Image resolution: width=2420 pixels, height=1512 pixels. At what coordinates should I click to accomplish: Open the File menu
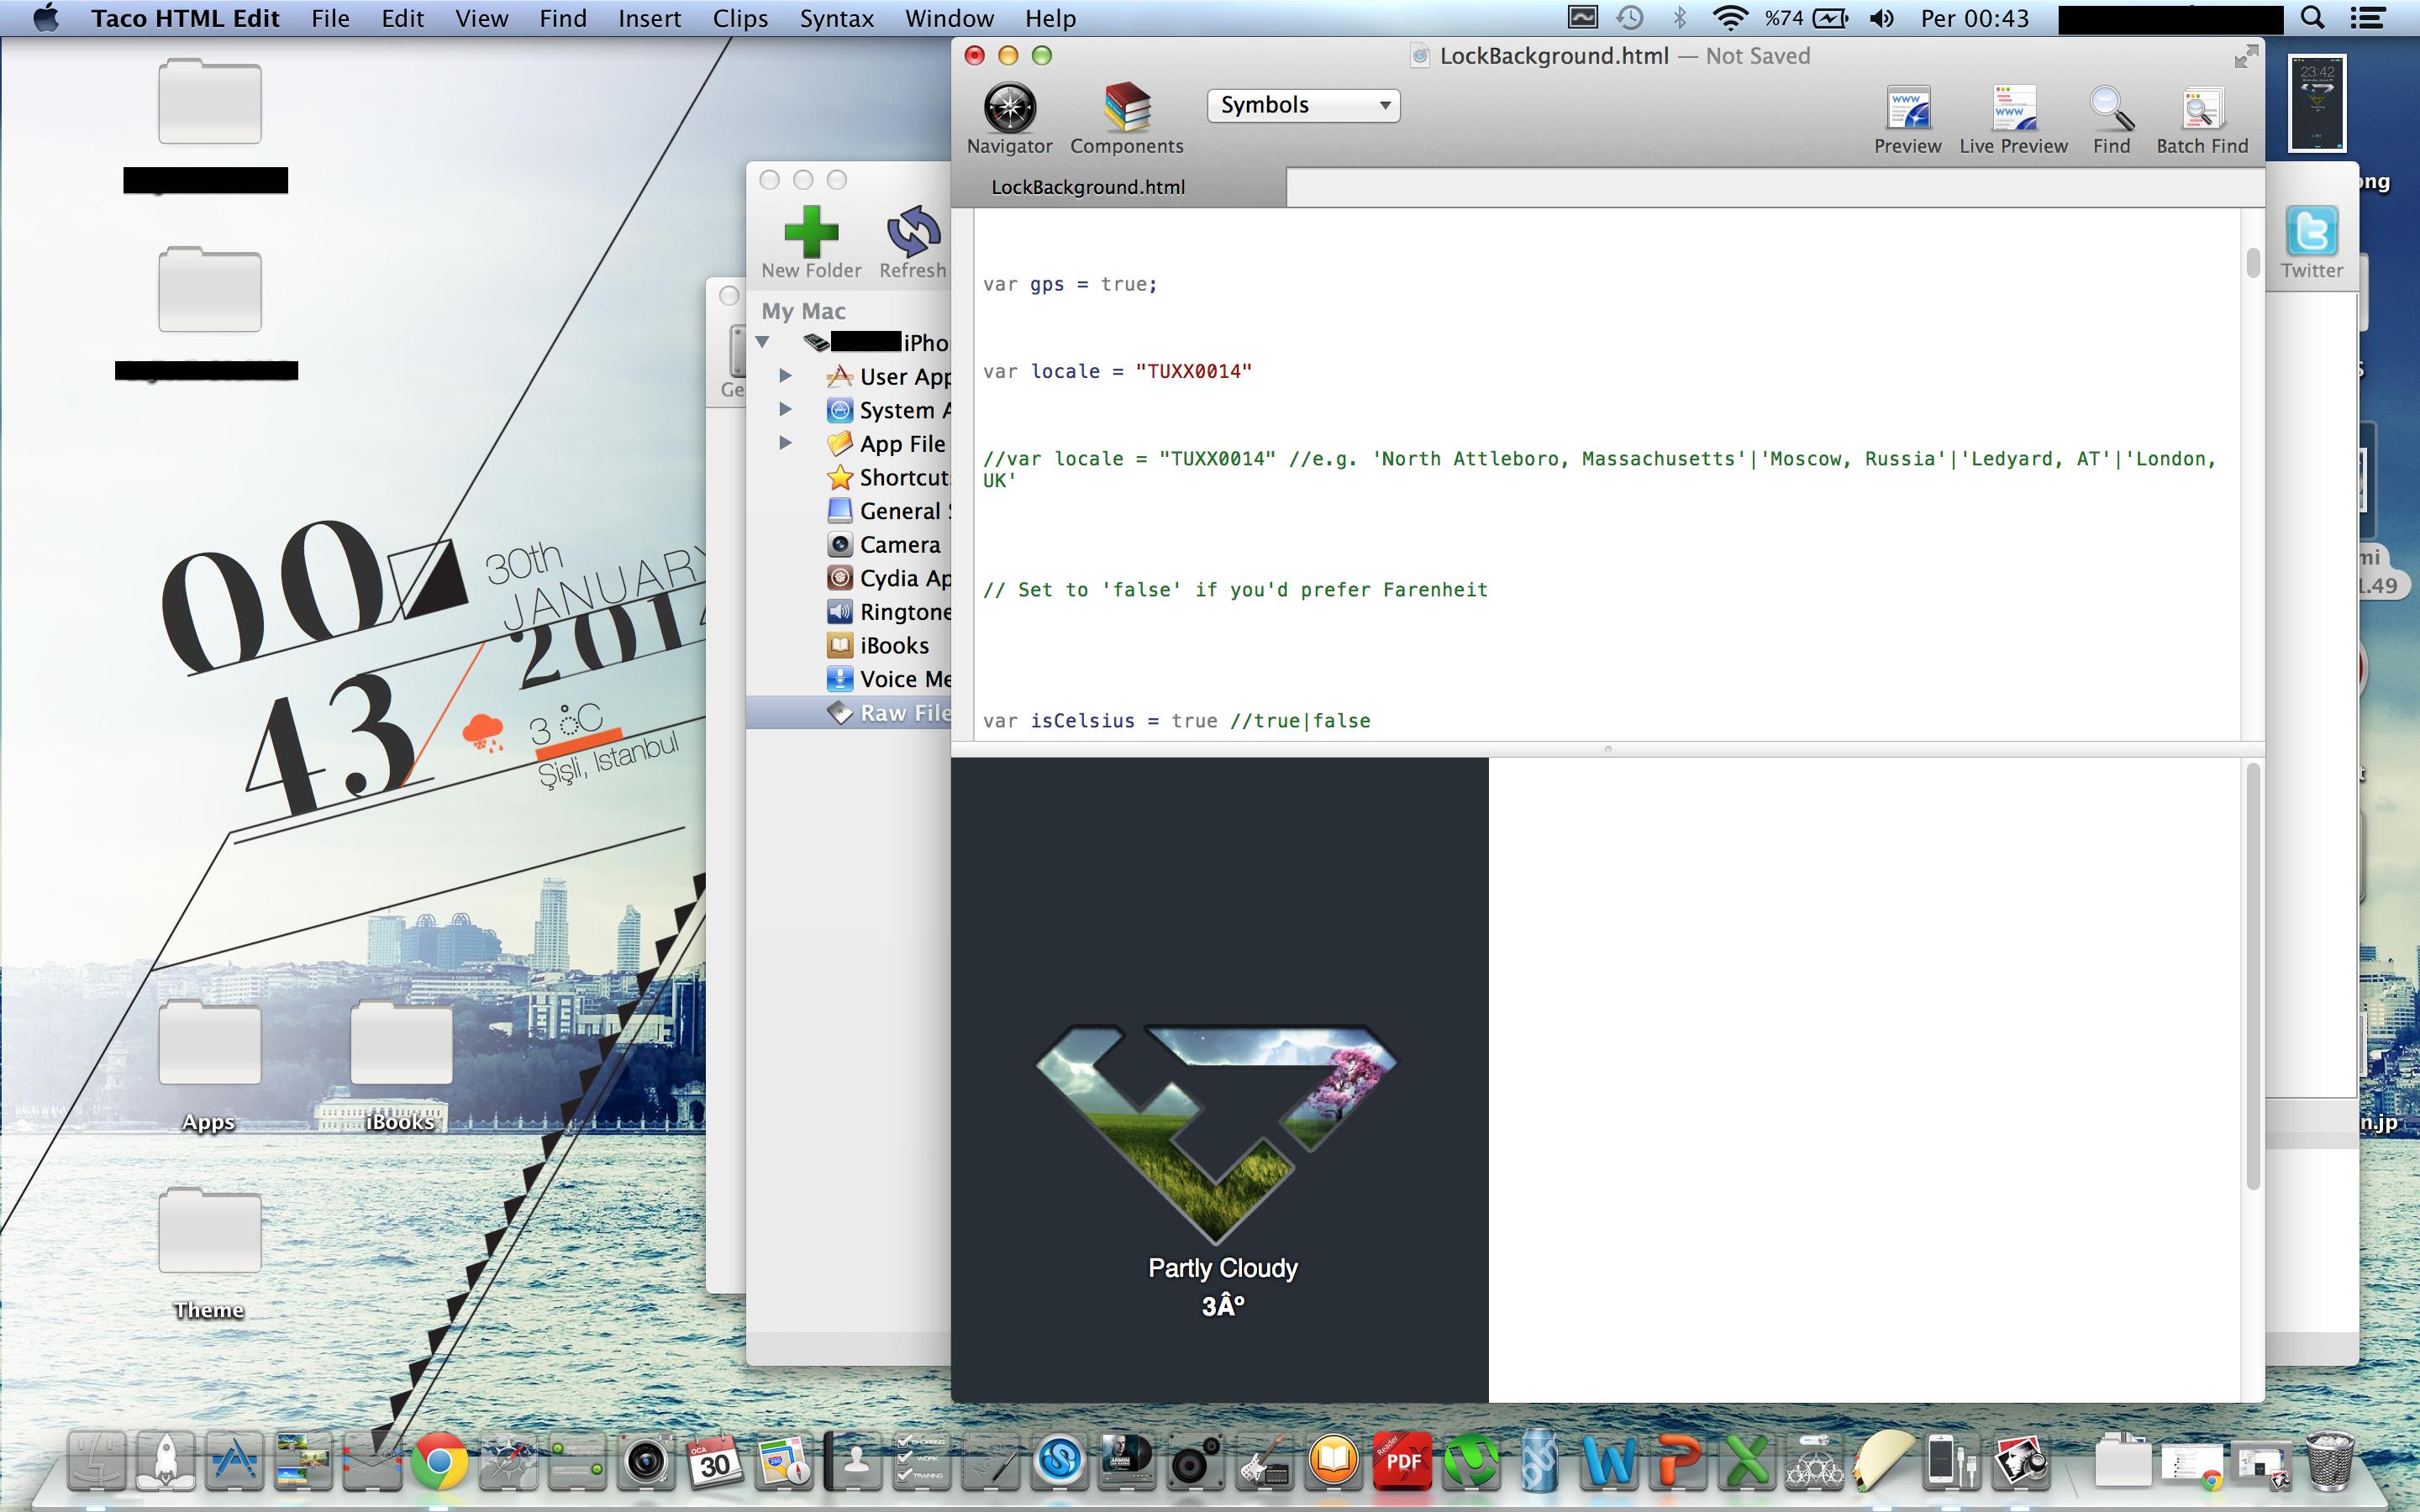pyautogui.click(x=330, y=18)
